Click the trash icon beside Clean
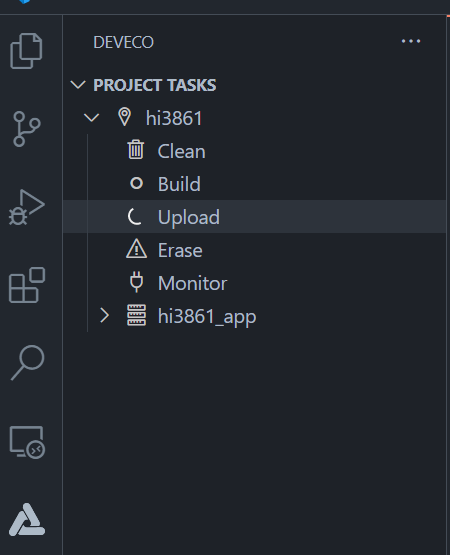This screenshot has height=555, width=450. [136, 150]
